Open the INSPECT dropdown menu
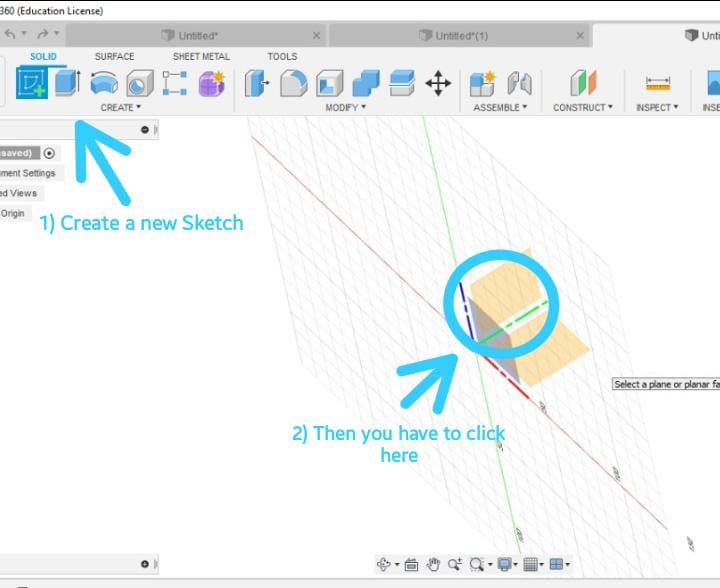 pos(657,107)
